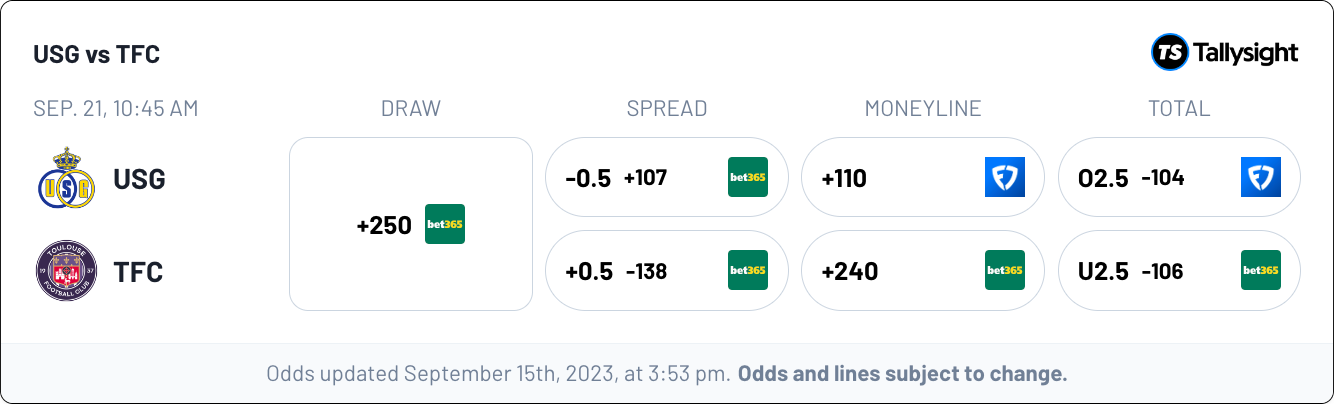Select the +250 draw odds
Screen dimensions: 1334x404
tap(411, 224)
